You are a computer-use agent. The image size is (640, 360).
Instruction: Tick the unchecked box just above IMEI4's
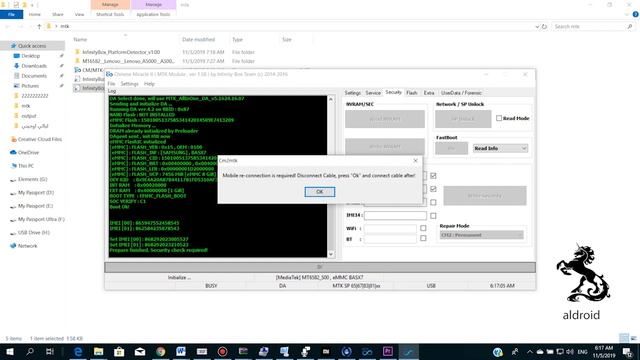pyautogui.click(x=433, y=202)
